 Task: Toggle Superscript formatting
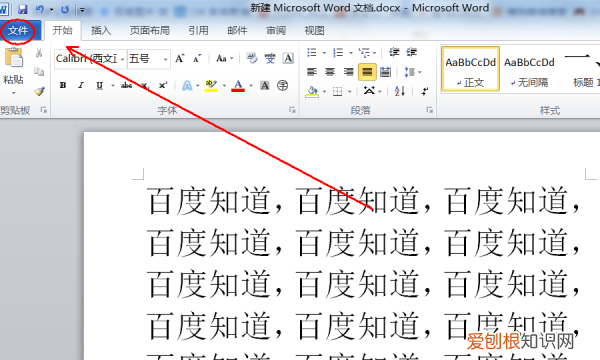pos(163,85)
